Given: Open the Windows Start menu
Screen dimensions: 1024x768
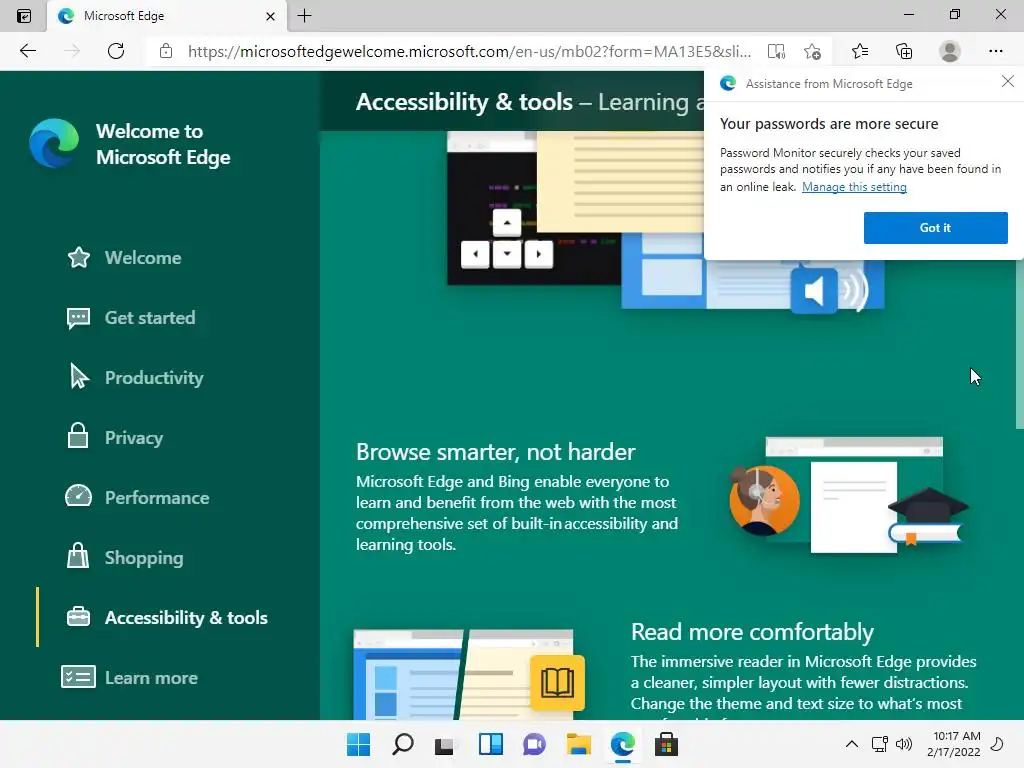Looking at the screenshot, I should coord(358,744).
